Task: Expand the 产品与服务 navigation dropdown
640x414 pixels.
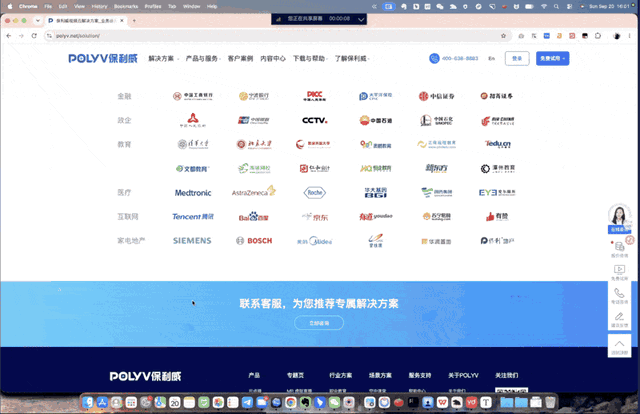Action: tap(203, 58)
